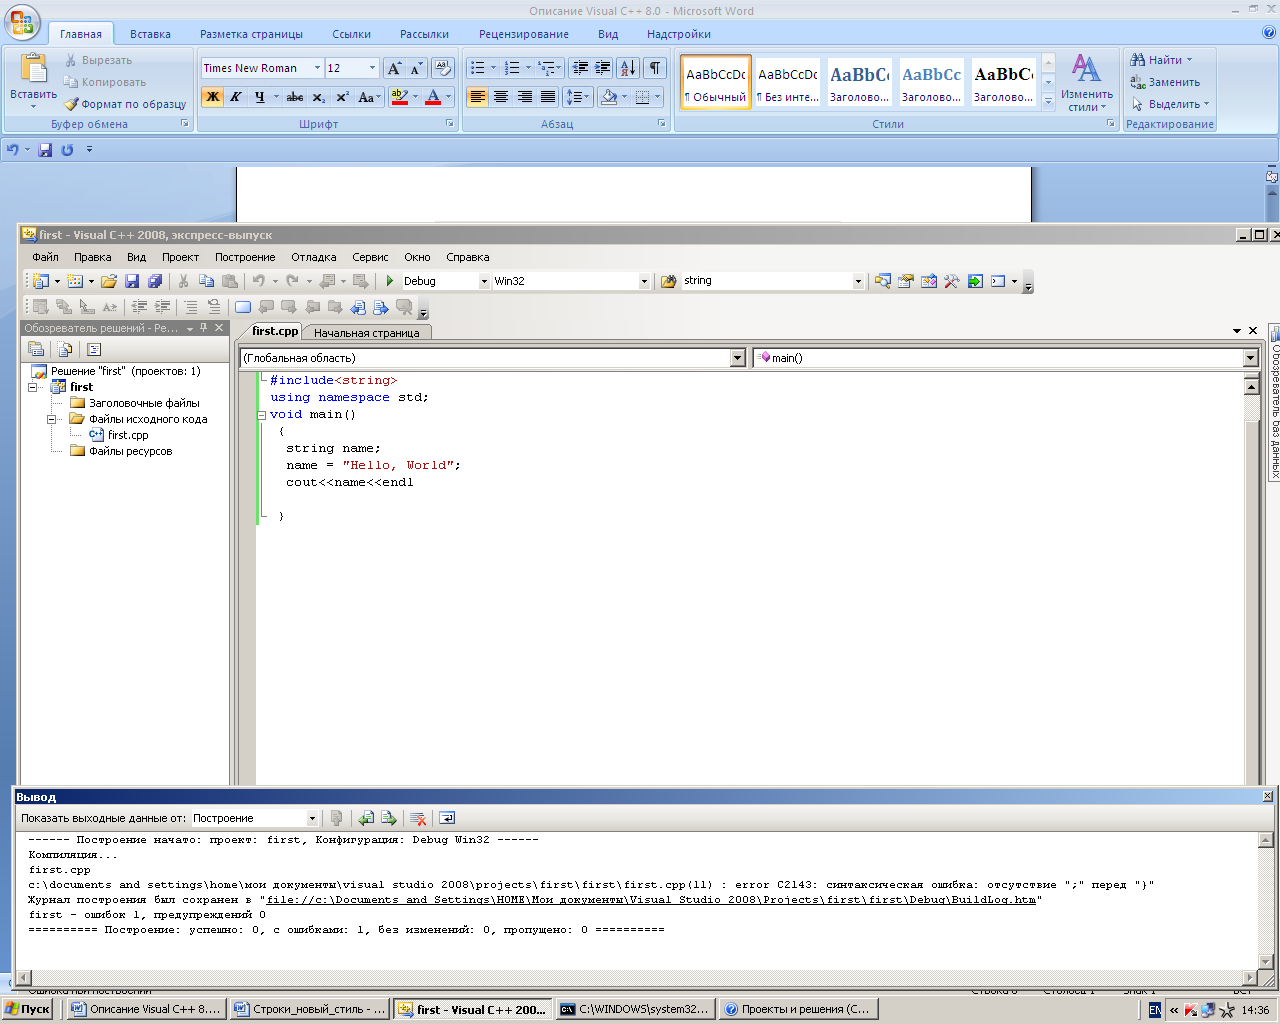Click the Cut scissors icon in Visual C++ toolbar

[x=183, y=281]
